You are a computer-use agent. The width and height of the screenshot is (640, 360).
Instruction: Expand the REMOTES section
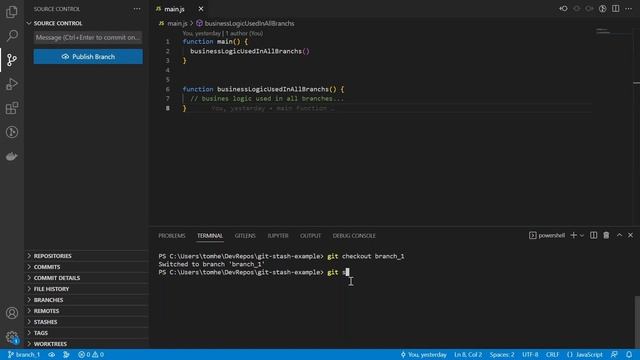click(x=87, y=311)
